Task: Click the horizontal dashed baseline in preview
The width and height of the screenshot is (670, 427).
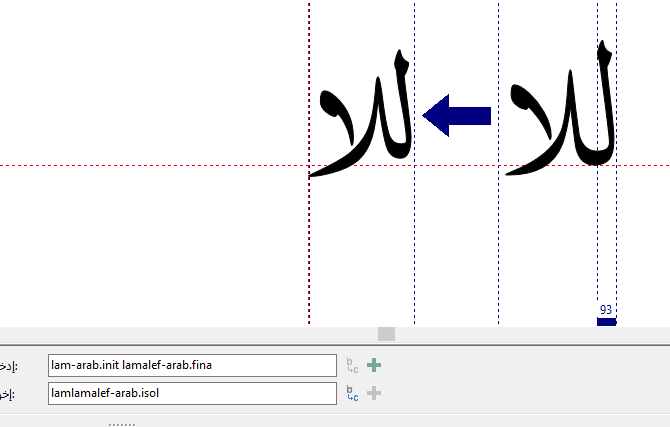Action: click(x=150, y=165)
